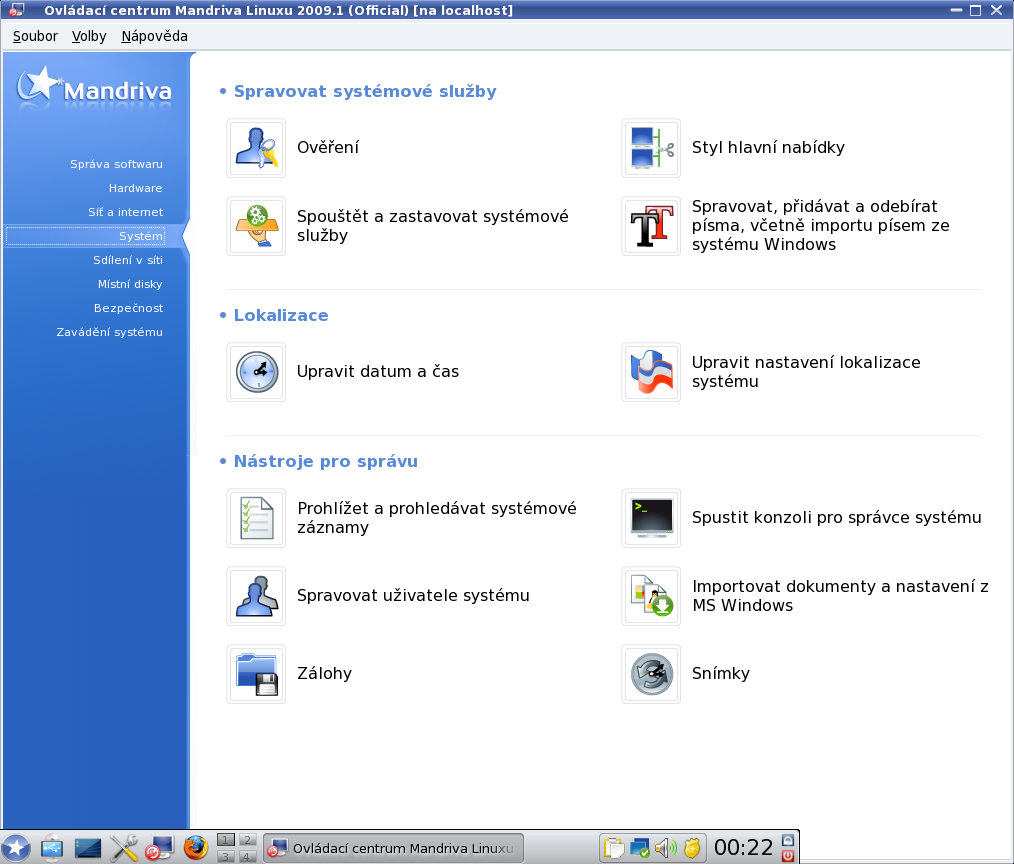
Task: Click the 00:22 clock in the taskbar
Action: (744, 847)
